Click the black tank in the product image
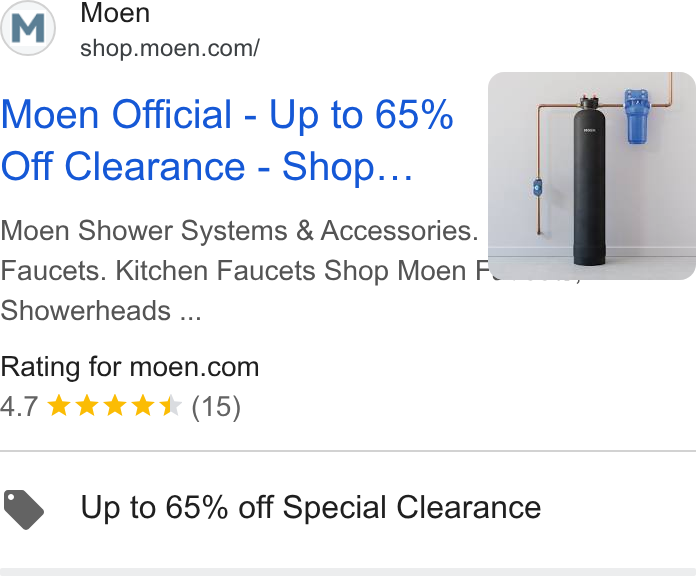 (x=589, y=184)
